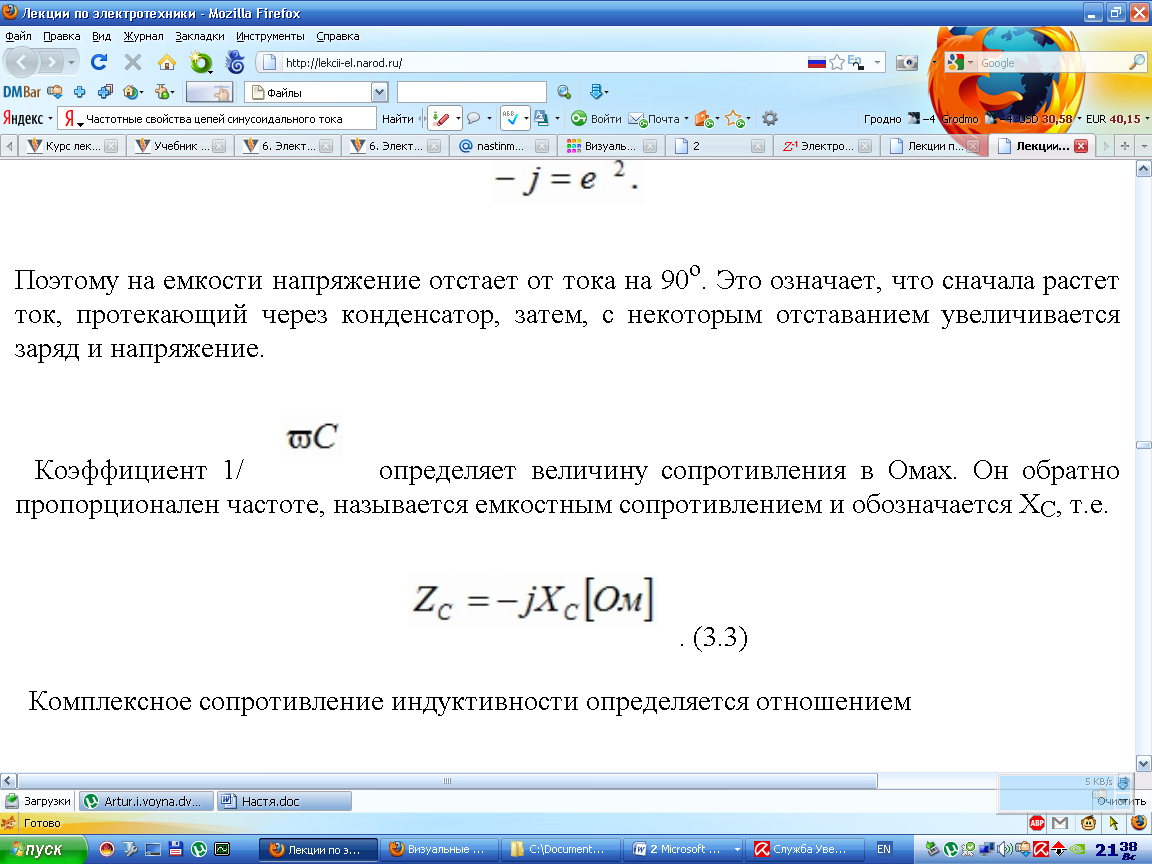The width and height of the screenshot is (1152, 864).
Task: Open the Загрузки downloads button
Action: tap(37, 801)
